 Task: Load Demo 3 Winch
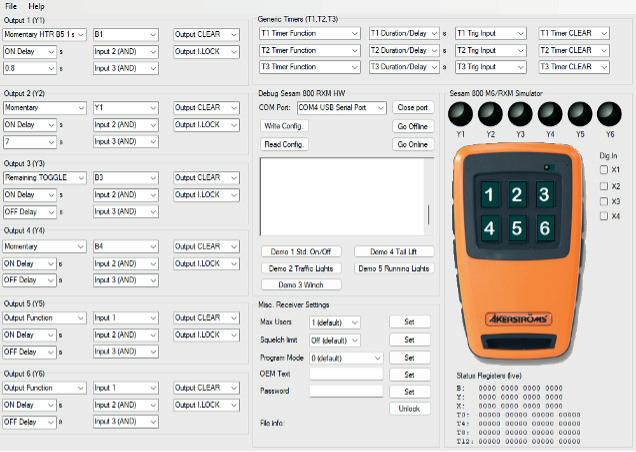[301, 285]
